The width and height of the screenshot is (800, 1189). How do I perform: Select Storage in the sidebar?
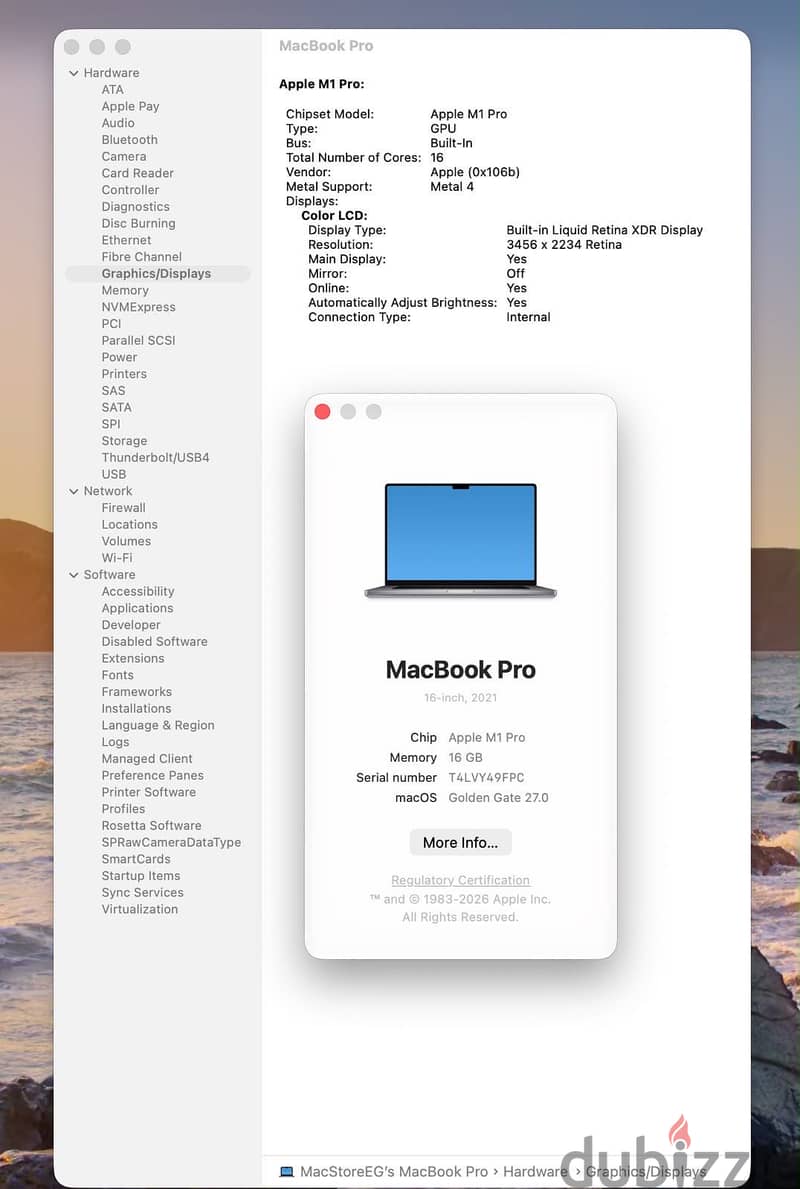pyautogui.click(x=124, y=441)
